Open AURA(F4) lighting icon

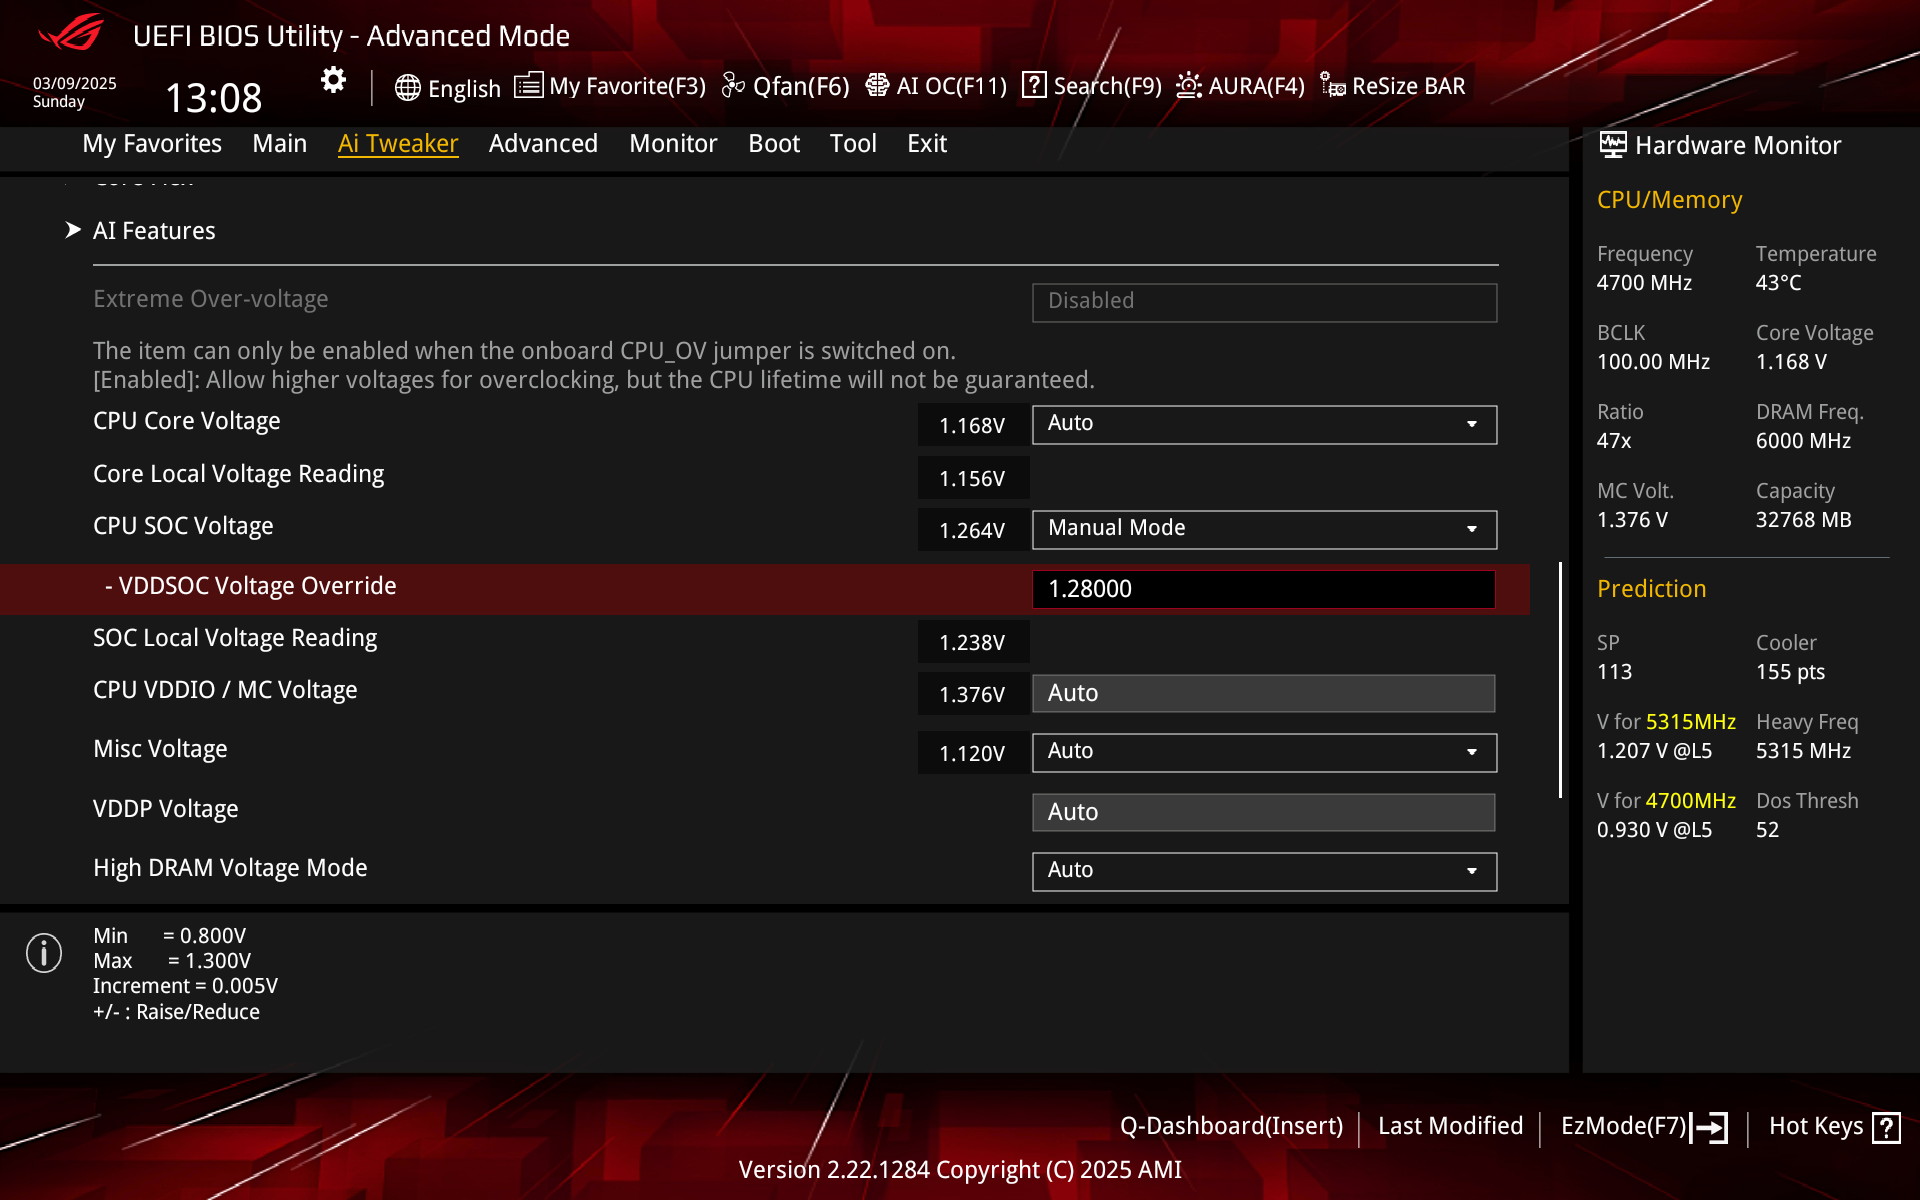pos(1188,86)
